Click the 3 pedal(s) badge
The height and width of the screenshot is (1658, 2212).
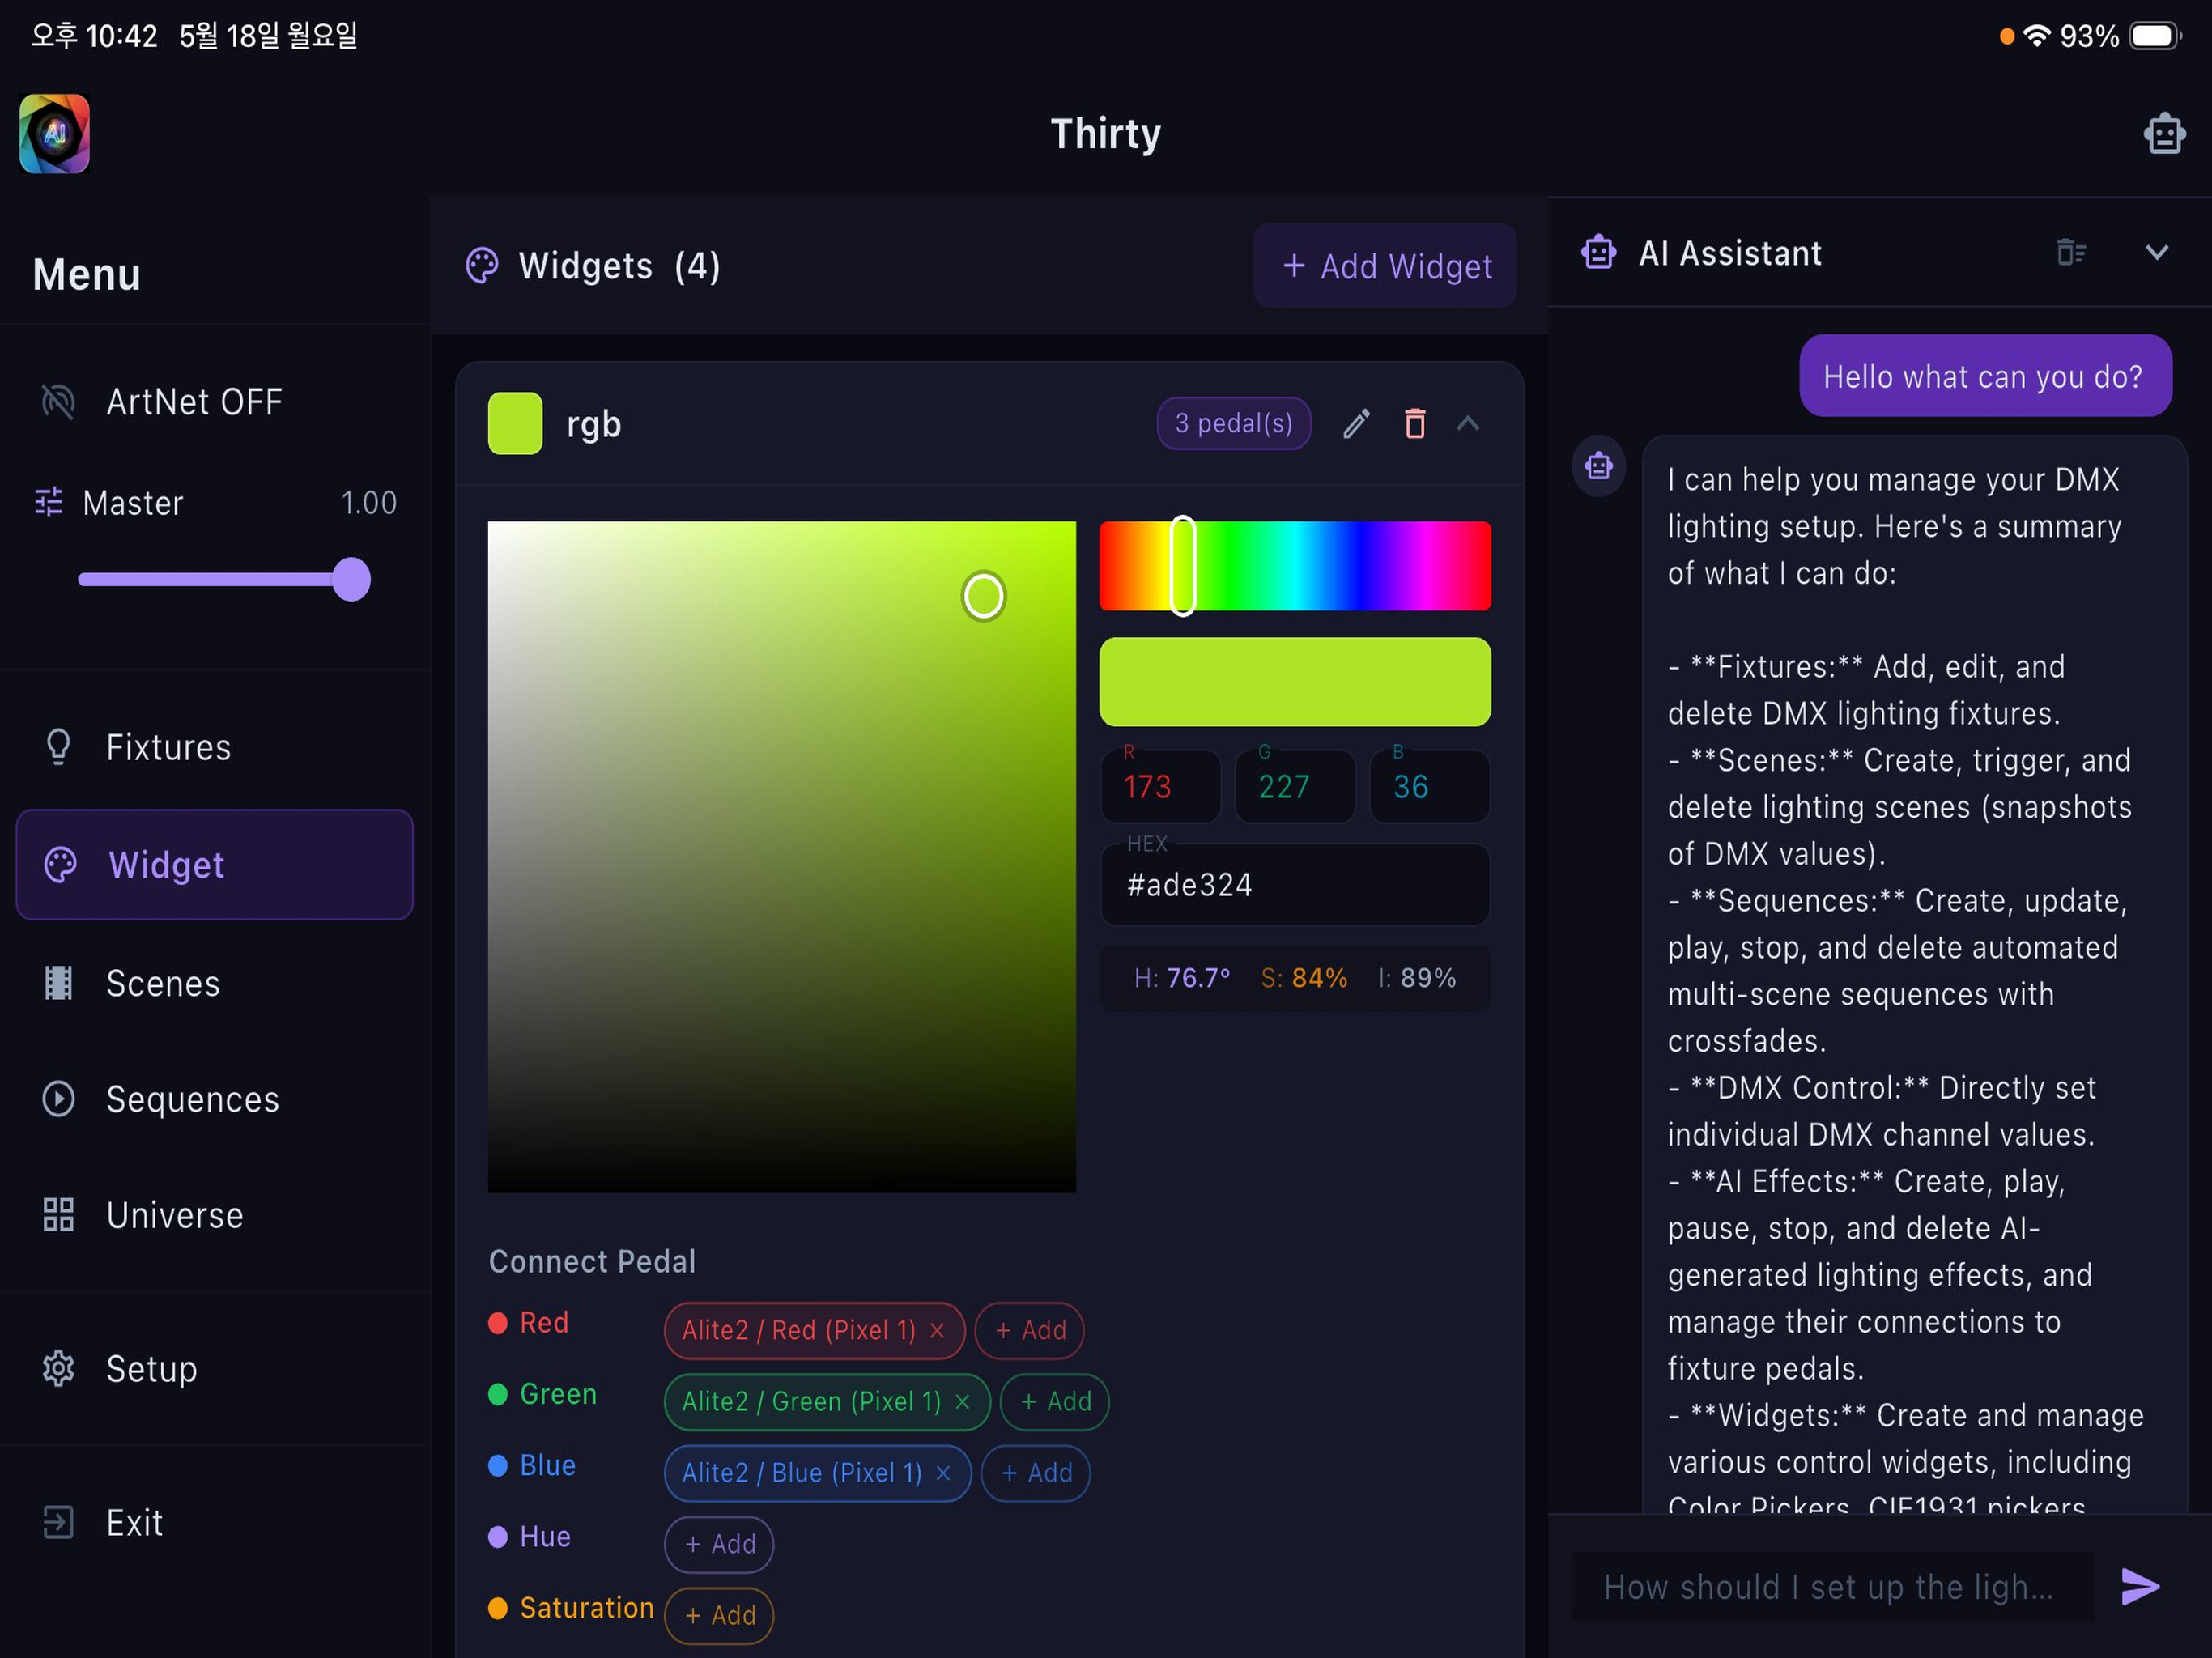click(x=1233, y=424)
